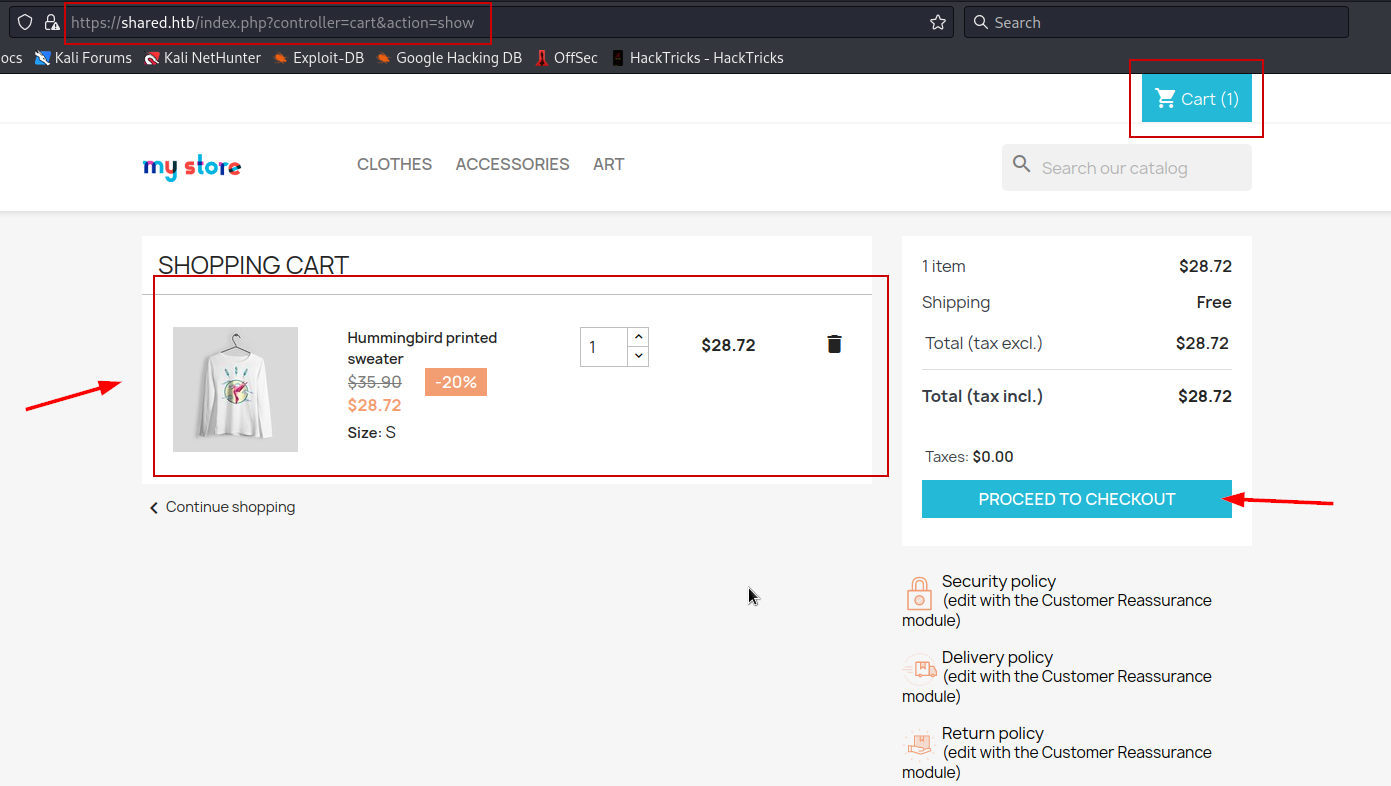
Task: Click the Size: S text
Action: click(372, 432)
